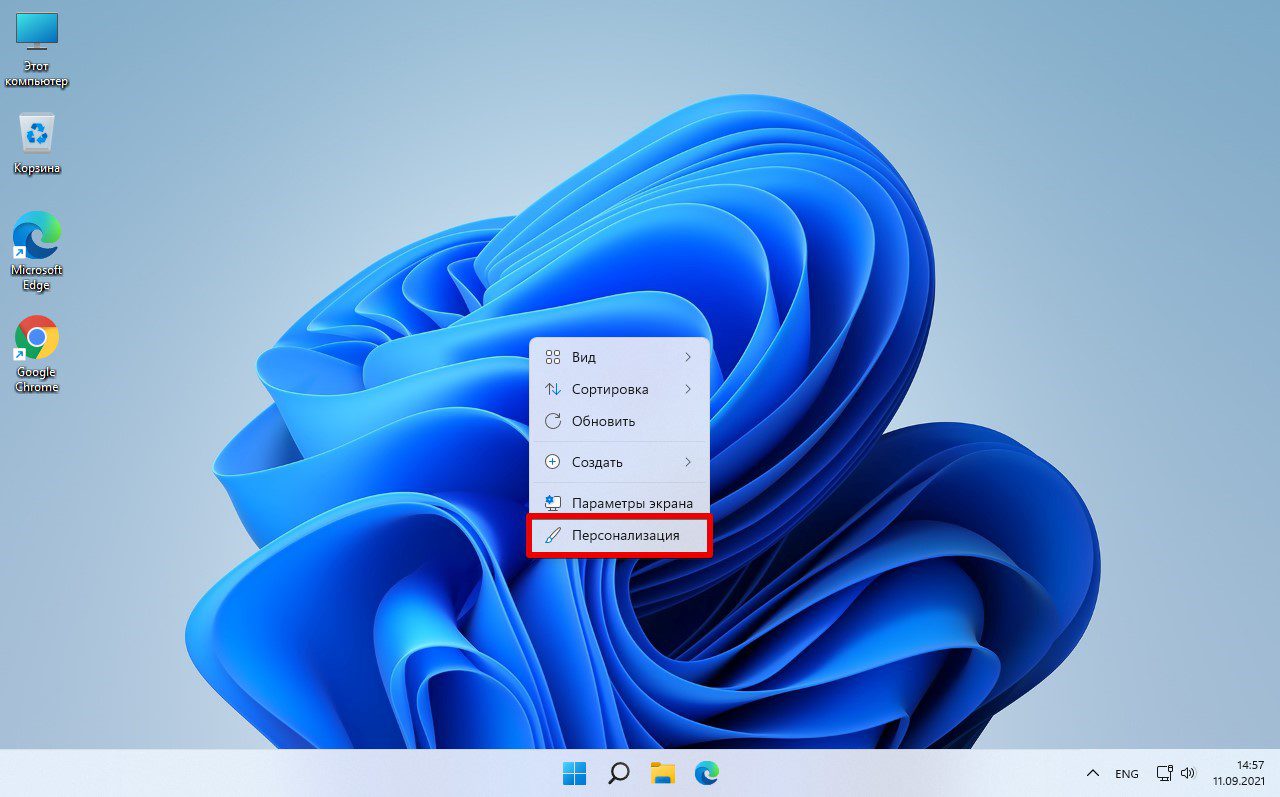
Task: Expand the Вид submenu arrow
Action: [688, 357]
